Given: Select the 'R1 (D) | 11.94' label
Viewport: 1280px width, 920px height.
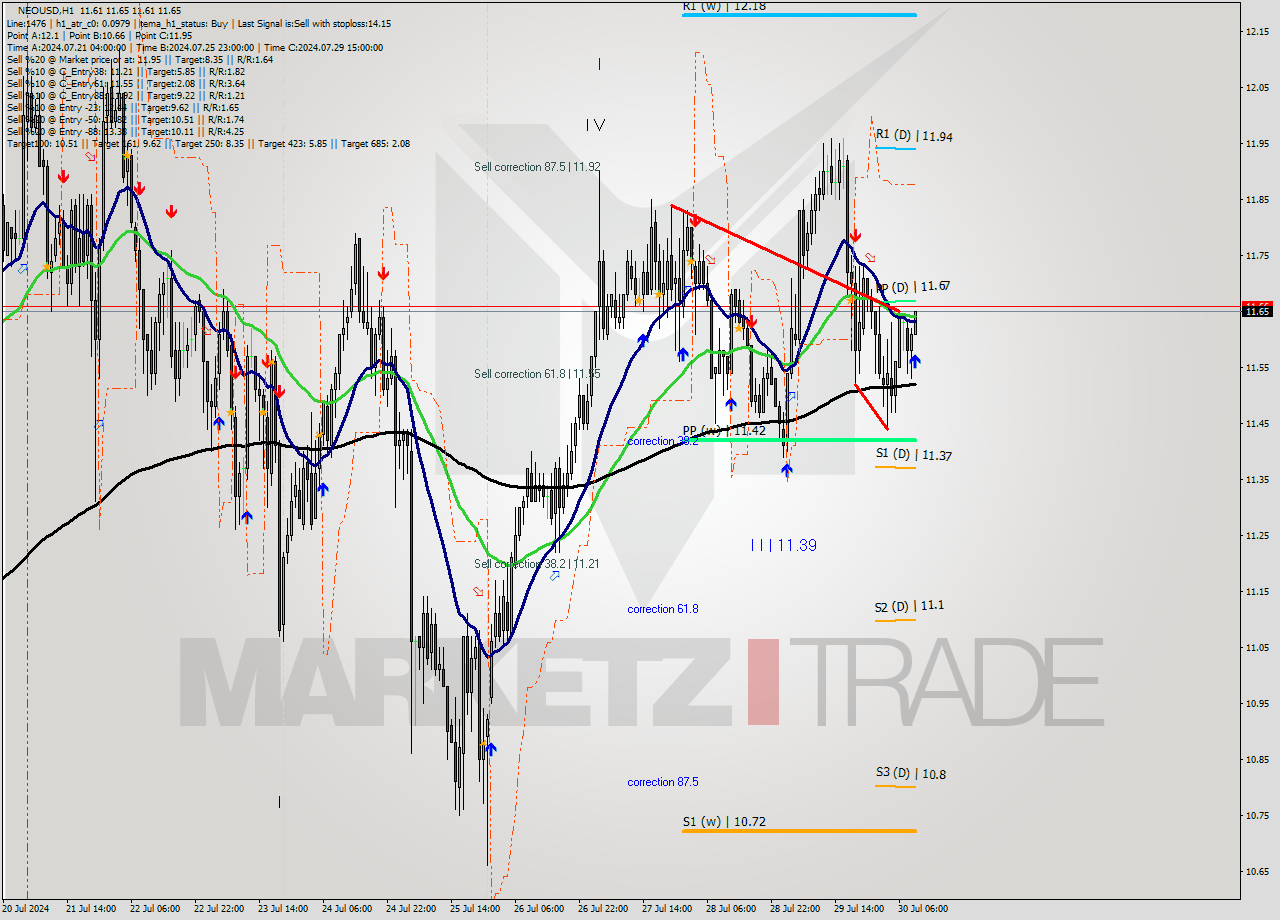Looking at the screenshot, I should [913, 136].
